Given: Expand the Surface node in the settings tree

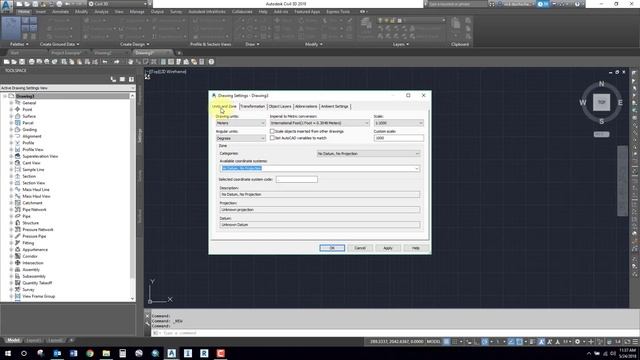Looking at the screenshot, I should pyautogui.click(x=11, y=116).
